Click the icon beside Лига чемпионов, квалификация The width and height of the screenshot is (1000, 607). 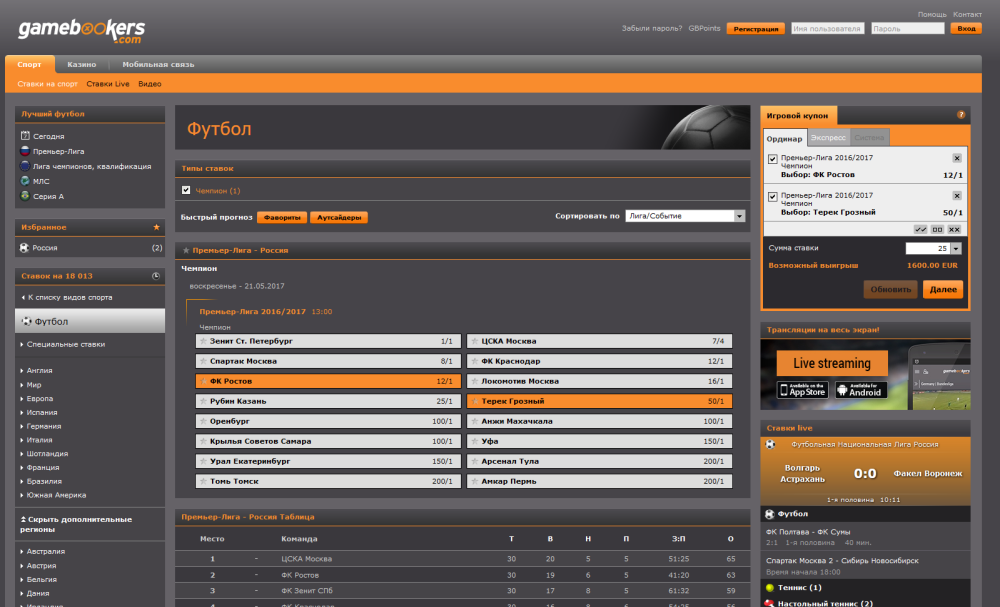tap(25, 166)
